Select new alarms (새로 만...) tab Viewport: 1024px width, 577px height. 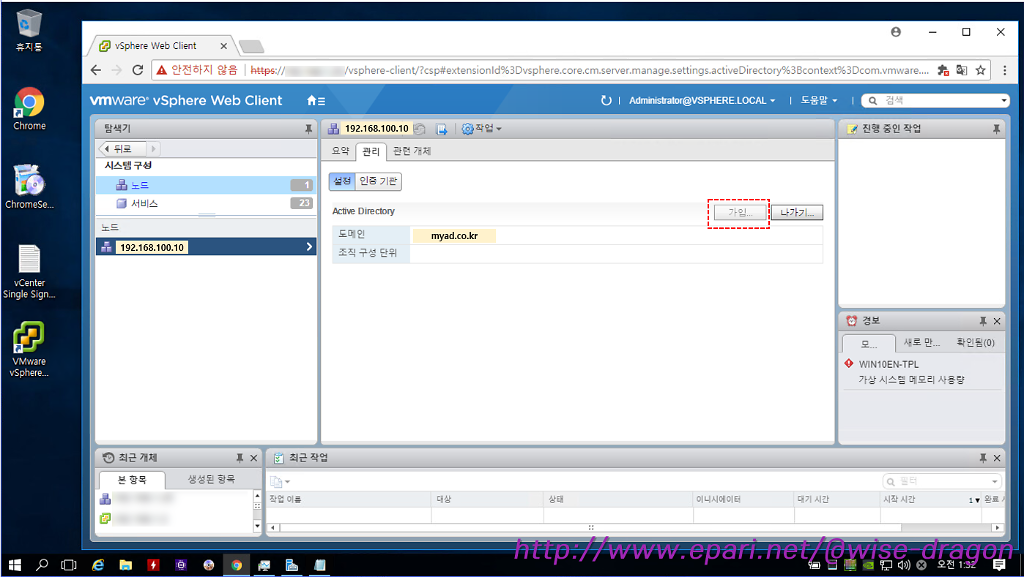point(921,343)
